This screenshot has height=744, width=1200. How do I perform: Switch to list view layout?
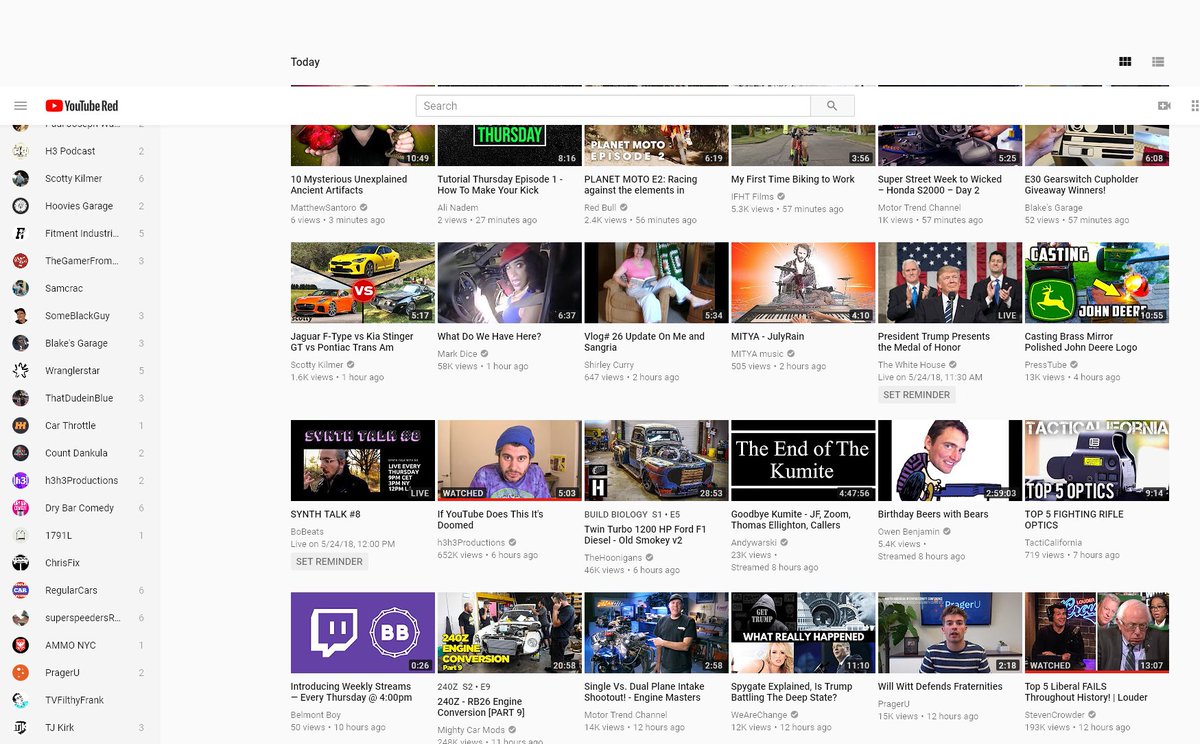[x=1158, y=62]
